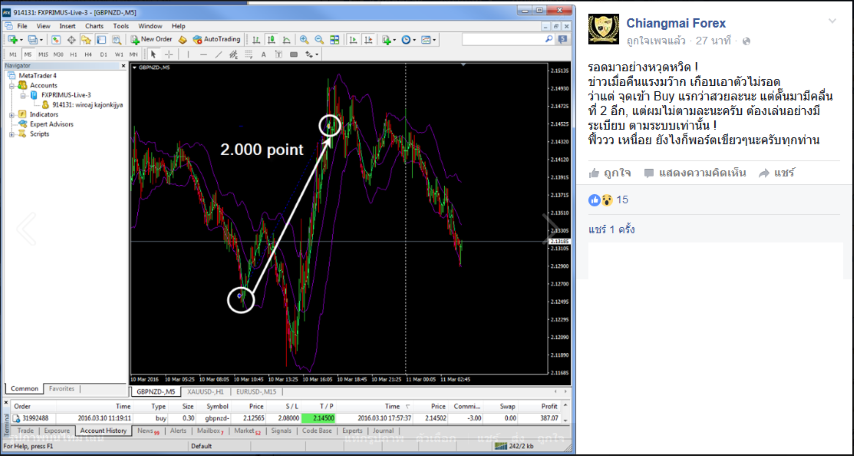
Task: Select the Vertical Line drawing tool
Action: tap(188, 54)
